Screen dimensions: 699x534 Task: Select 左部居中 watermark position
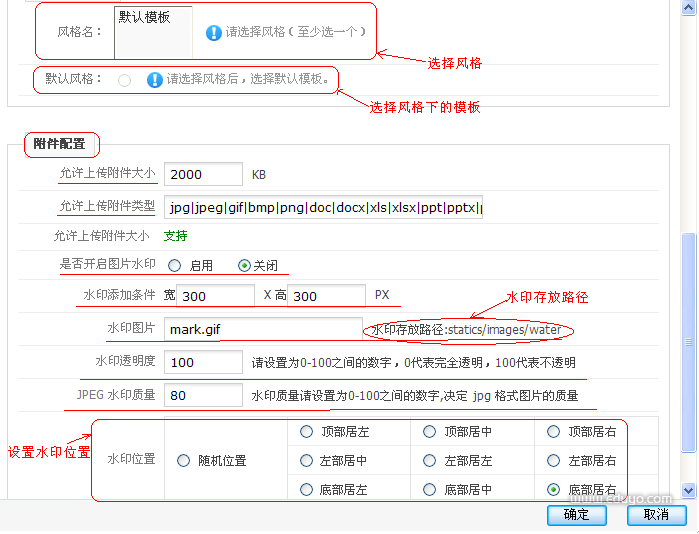306,461
